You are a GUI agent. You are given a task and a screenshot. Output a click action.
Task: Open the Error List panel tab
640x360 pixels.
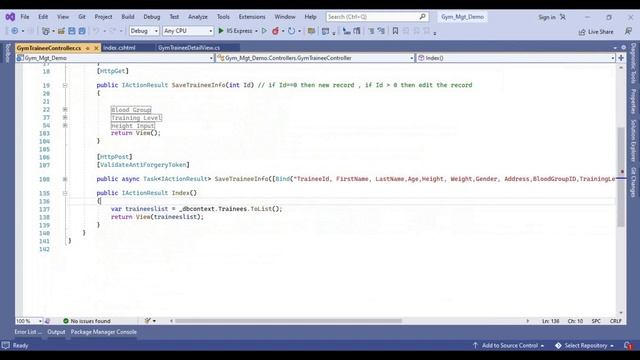click(x=28, y=332)
